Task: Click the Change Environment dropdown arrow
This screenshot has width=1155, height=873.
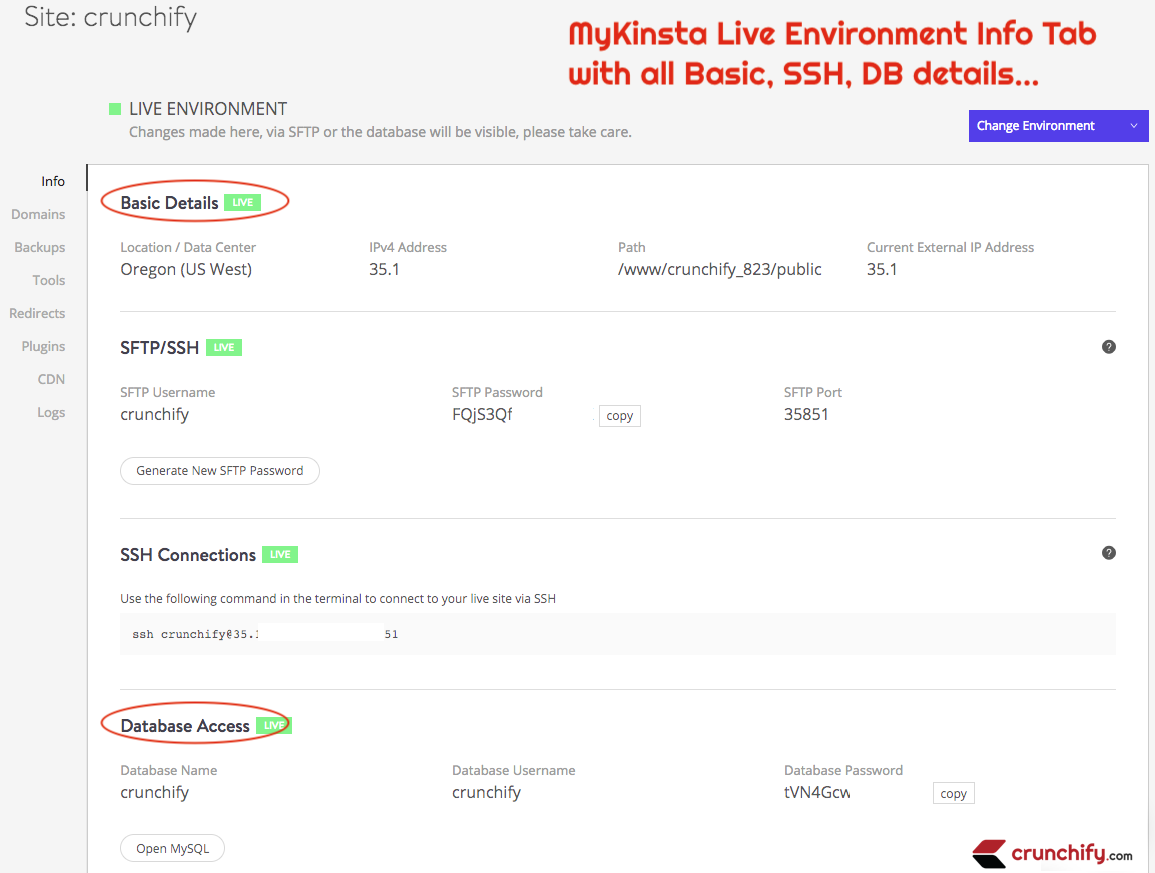Action: (1133, 126)
